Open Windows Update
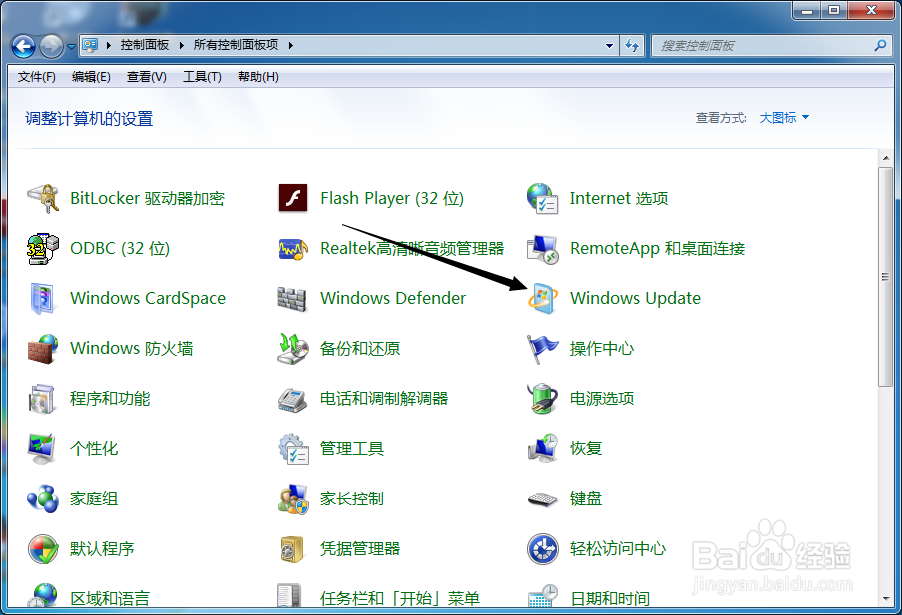The height and width of the screenshot is (615, 902). pos(634,298)
